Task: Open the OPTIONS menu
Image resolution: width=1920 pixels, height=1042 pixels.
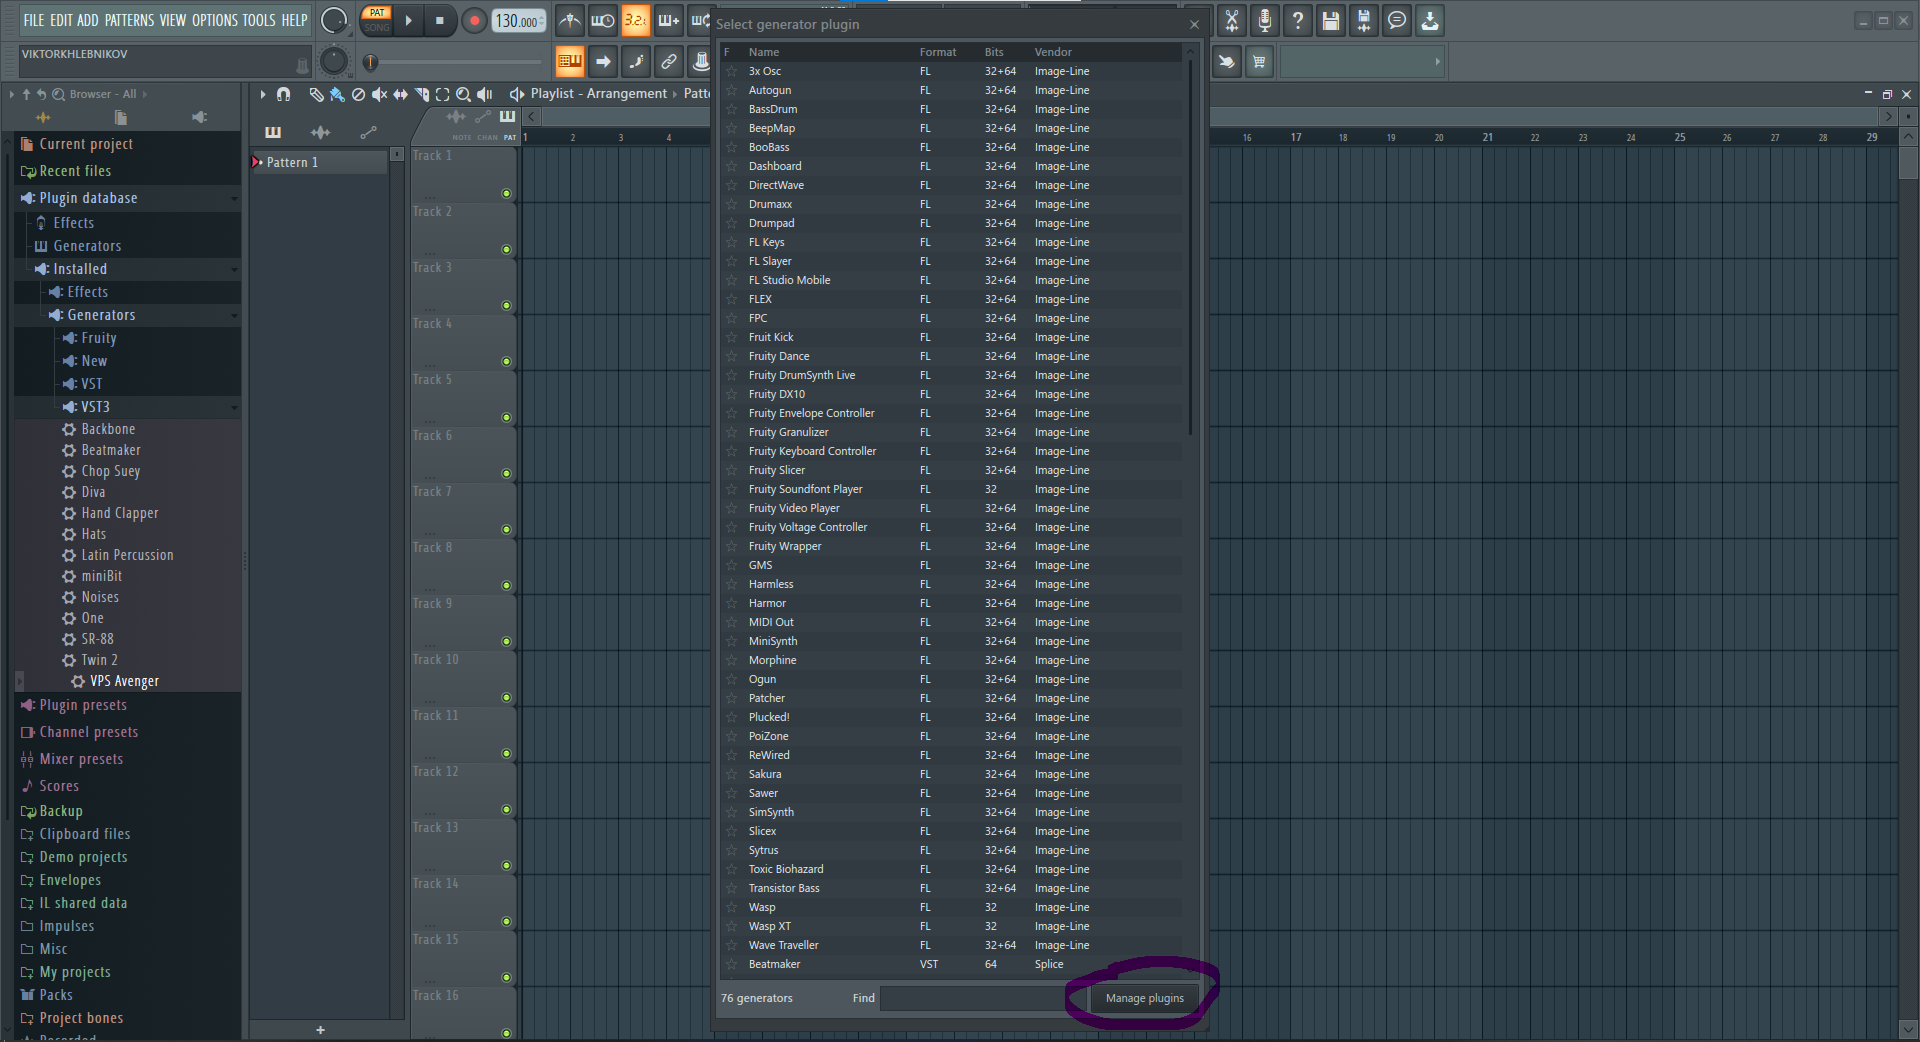Action: tap(215, 20)
